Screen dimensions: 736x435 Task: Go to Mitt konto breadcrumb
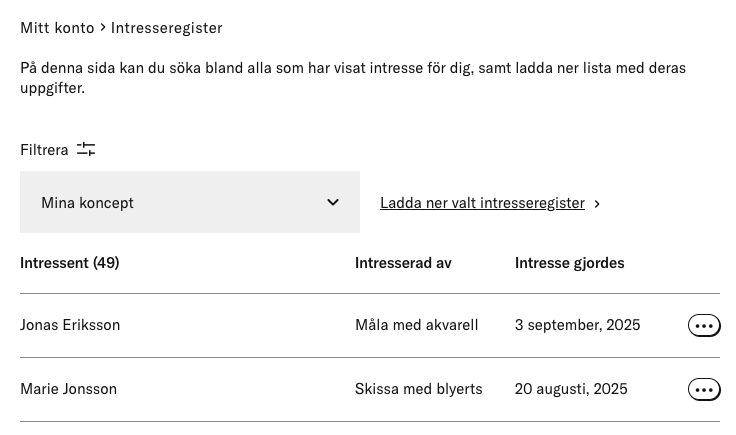pos(57,28)
